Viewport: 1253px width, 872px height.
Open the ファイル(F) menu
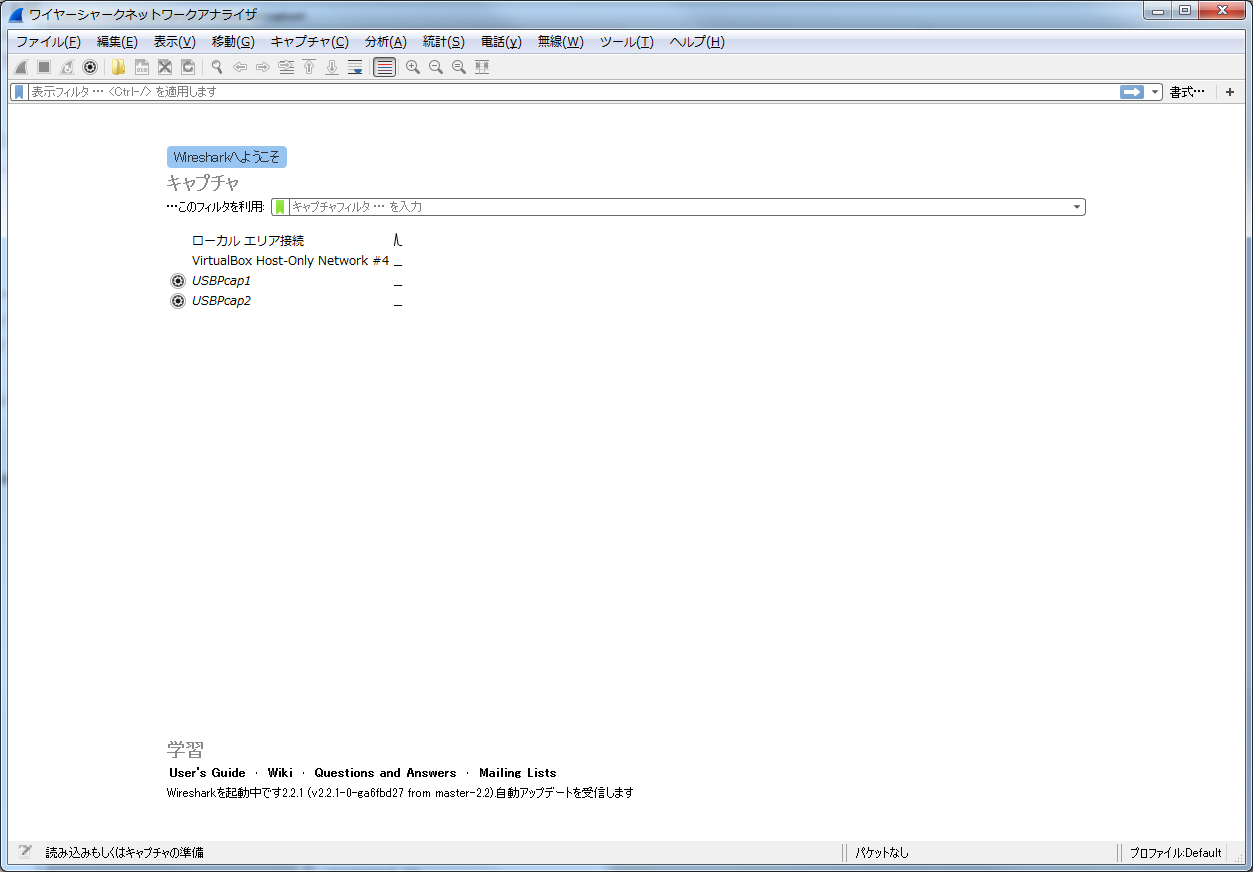[48, 42]
